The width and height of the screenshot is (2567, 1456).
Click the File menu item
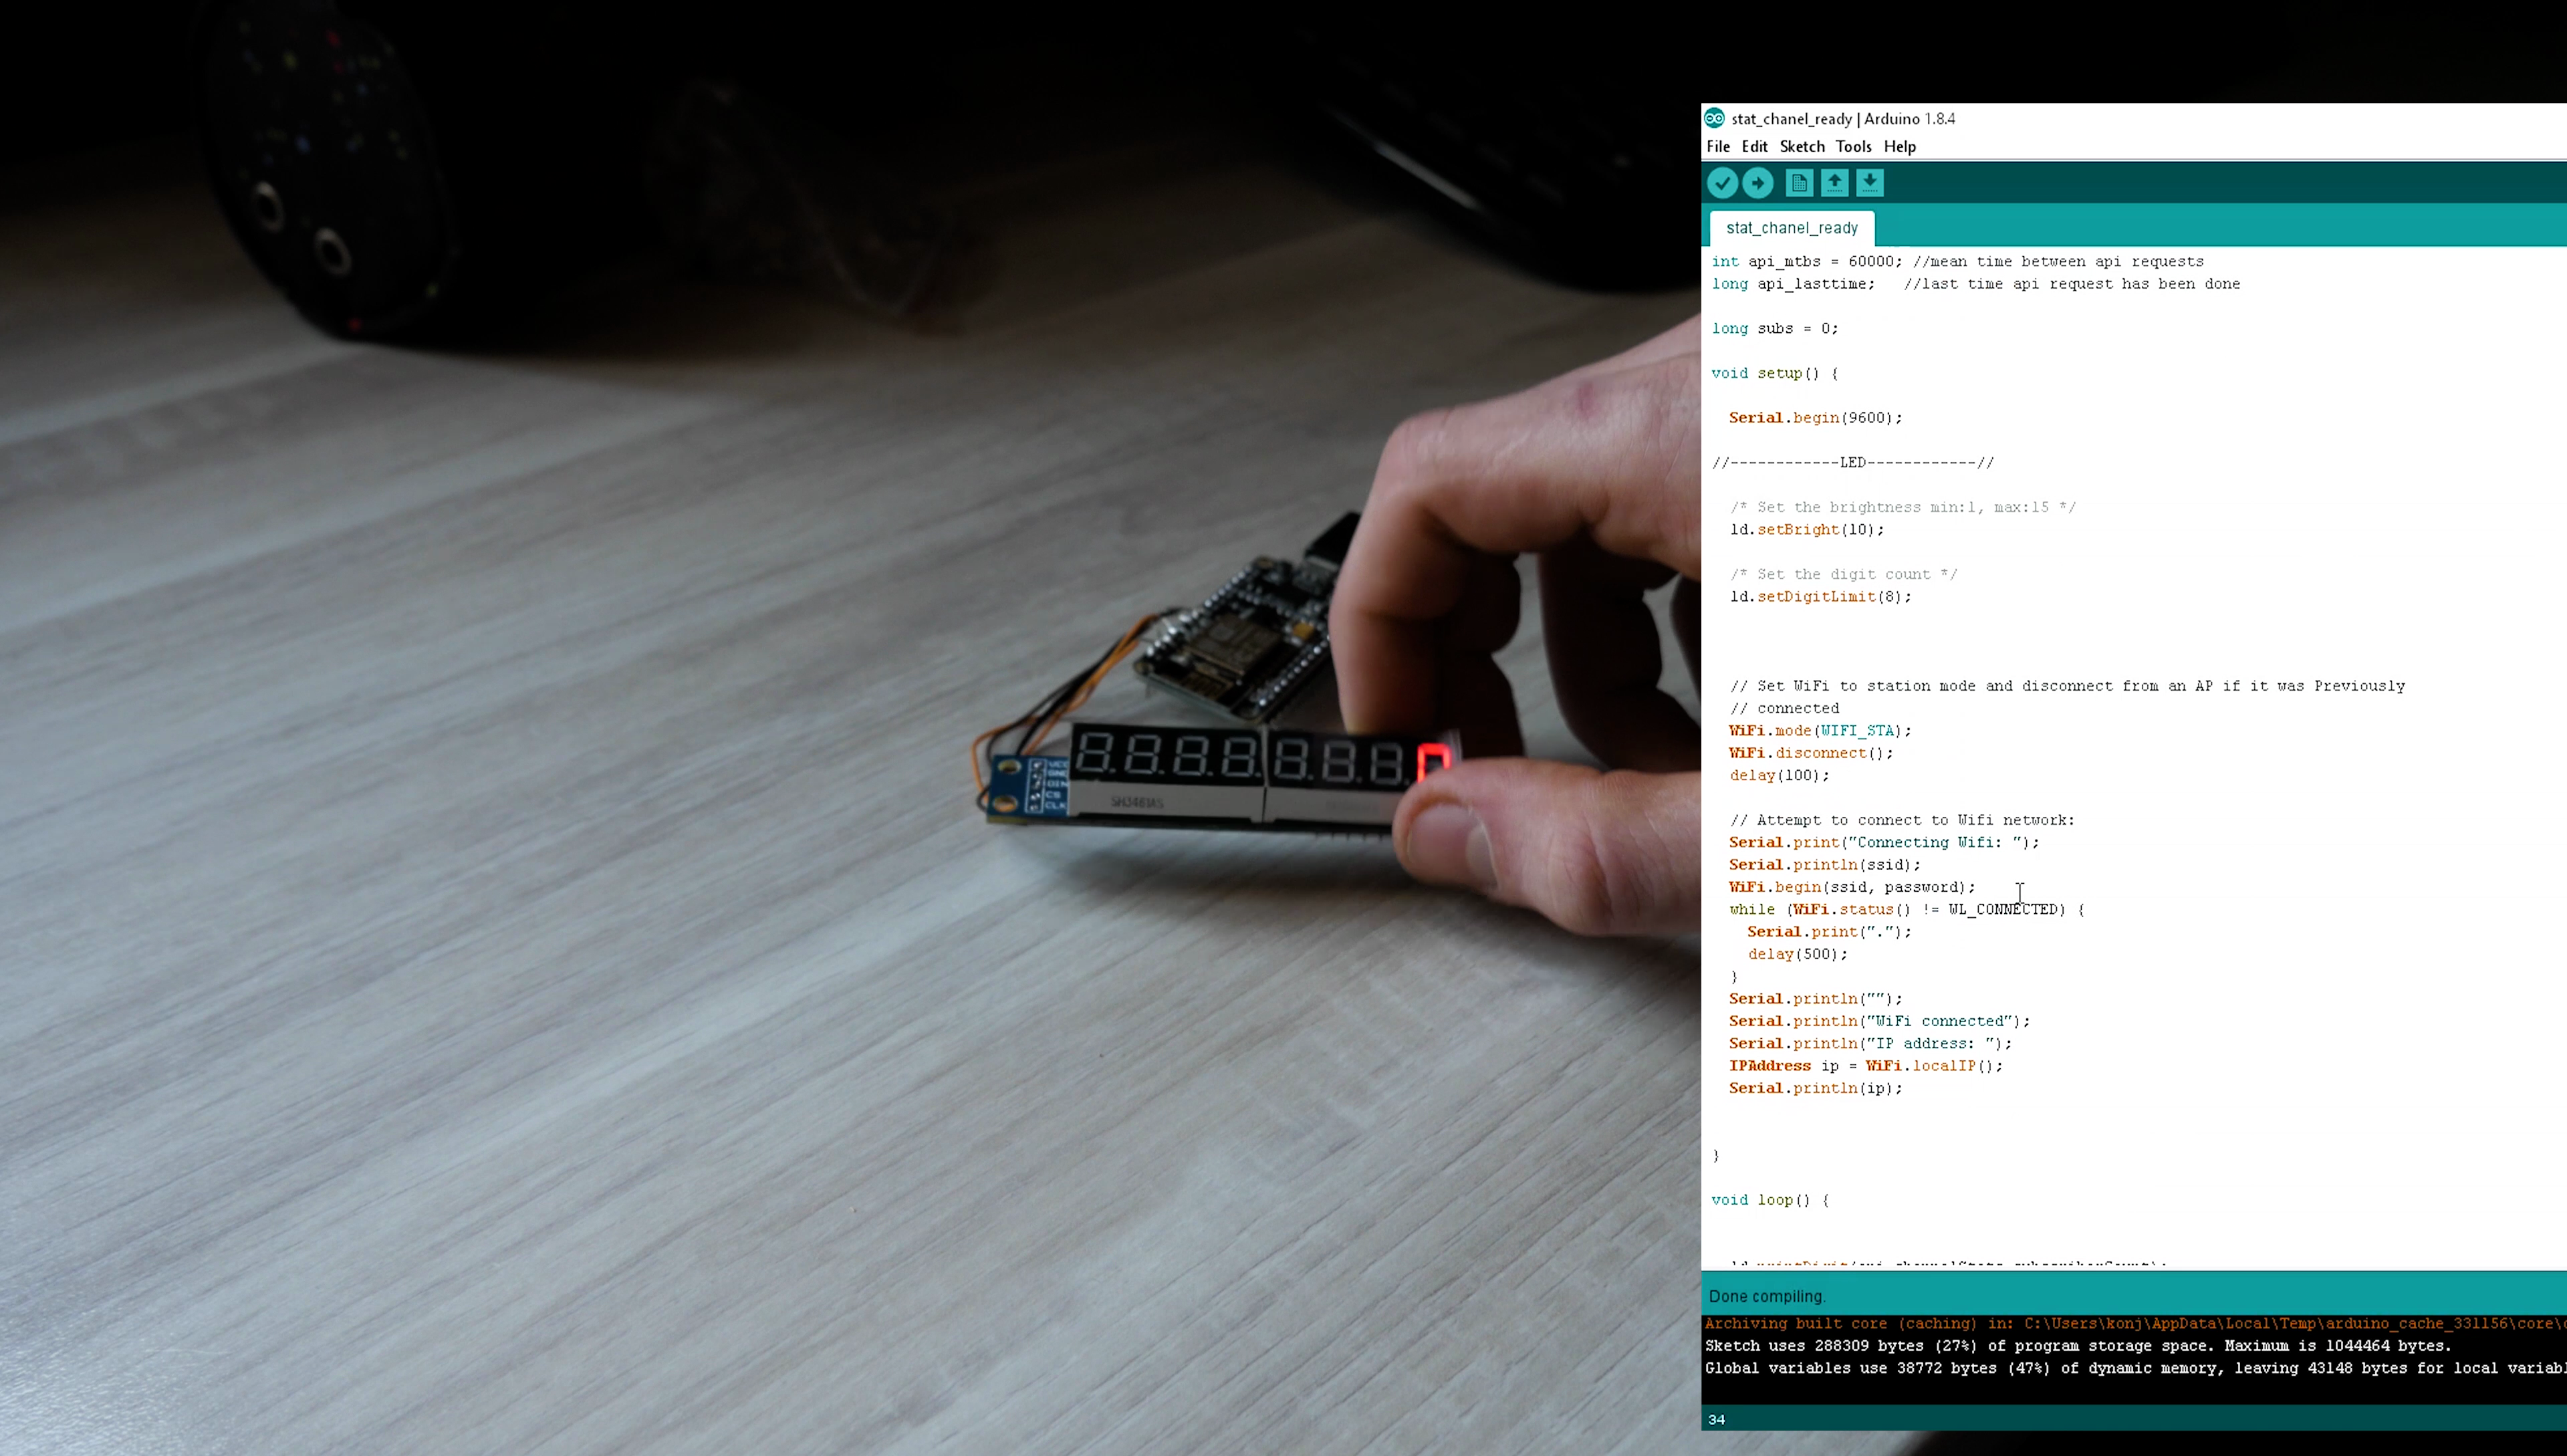tap(1719, 146)
